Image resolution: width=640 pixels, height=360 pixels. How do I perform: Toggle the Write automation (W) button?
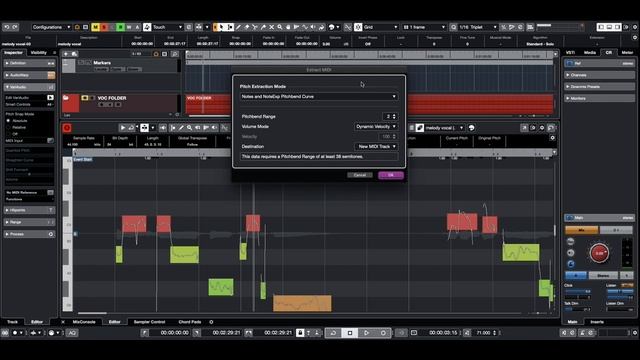129,27
